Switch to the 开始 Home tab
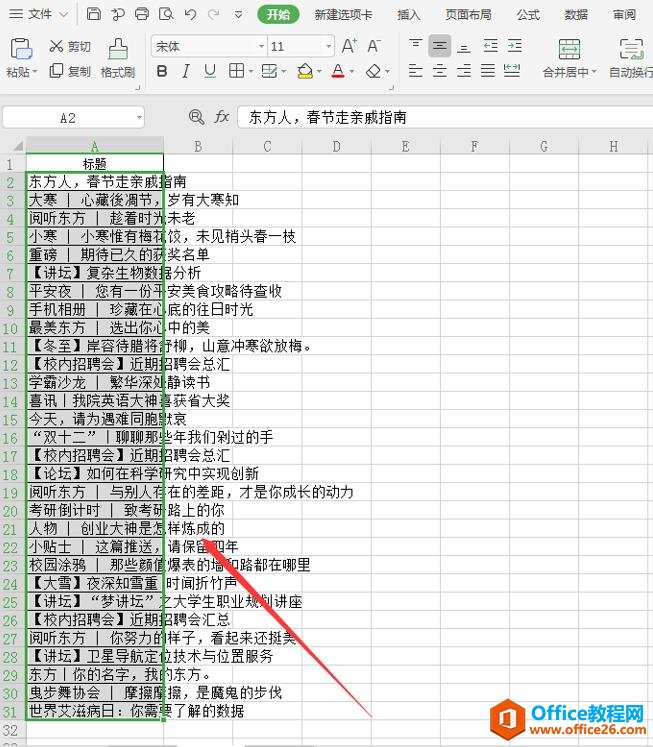The image size is (653, 747). point(278,14)
